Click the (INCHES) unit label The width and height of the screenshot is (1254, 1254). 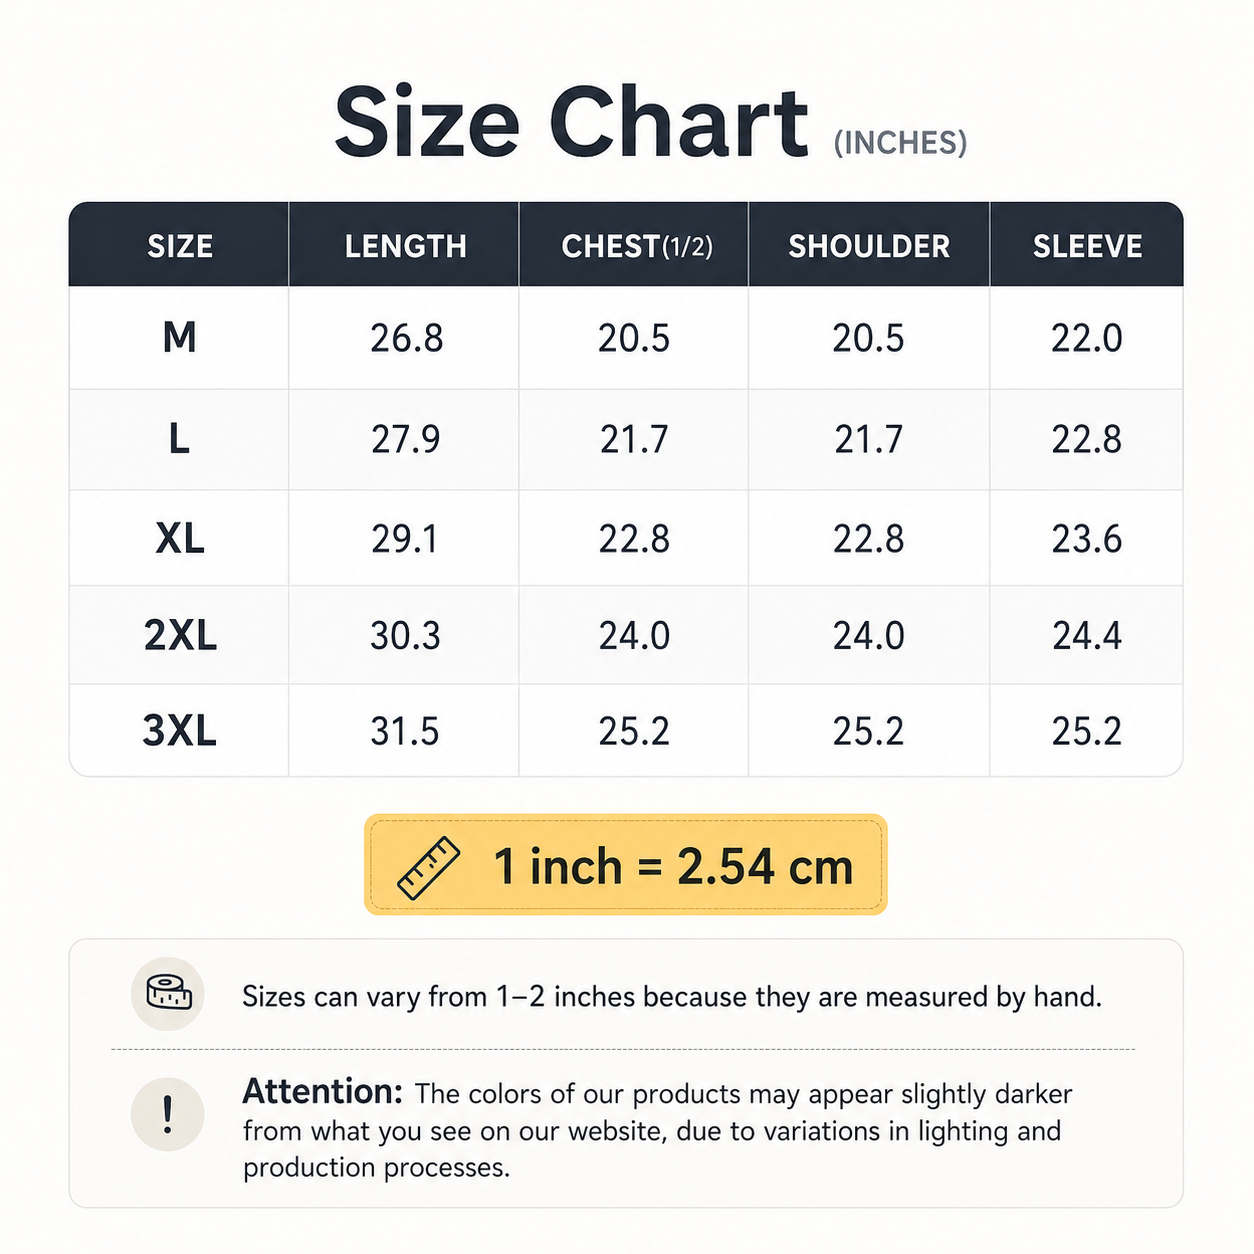[900, 143]
